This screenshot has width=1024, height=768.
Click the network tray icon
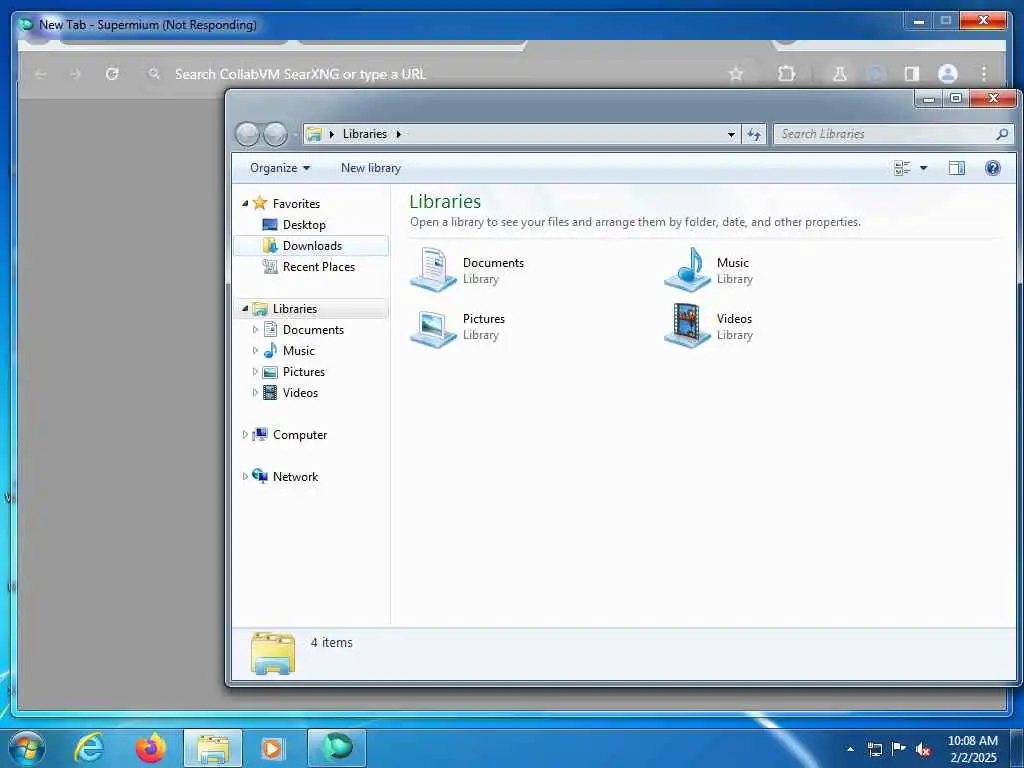pyautogui.click(x=874, y=749)
